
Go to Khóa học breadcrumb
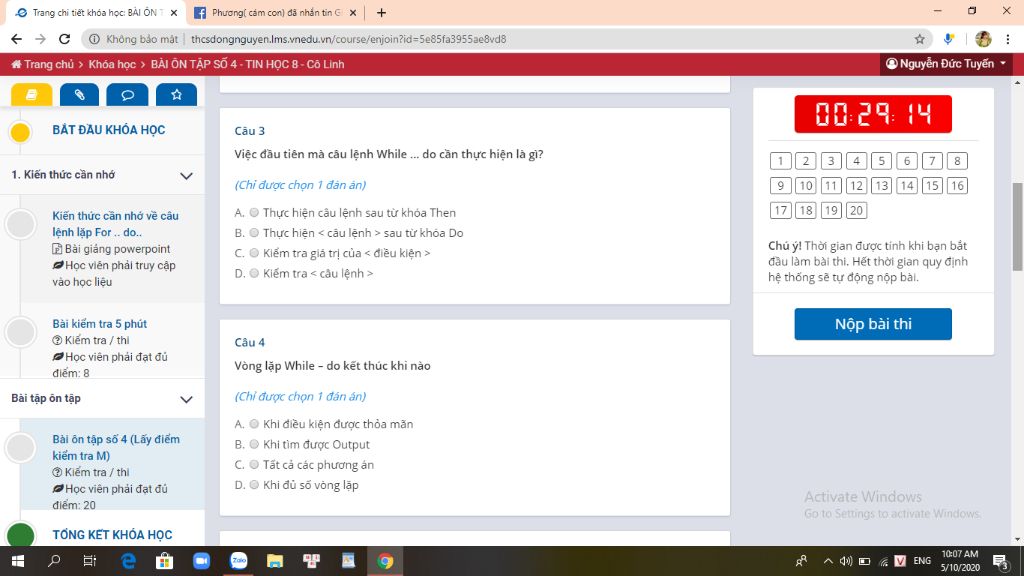pyautogui.click(x=112, y=64)
